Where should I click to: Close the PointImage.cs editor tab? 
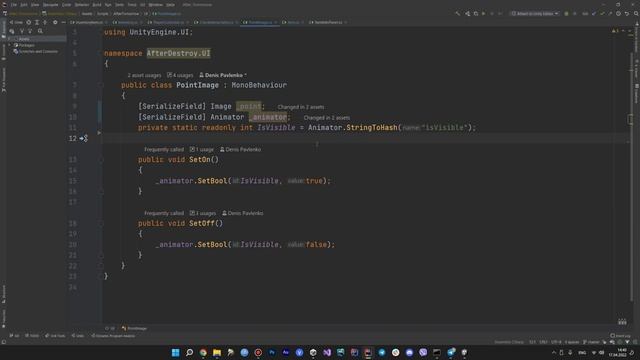[x=276, y=22]
